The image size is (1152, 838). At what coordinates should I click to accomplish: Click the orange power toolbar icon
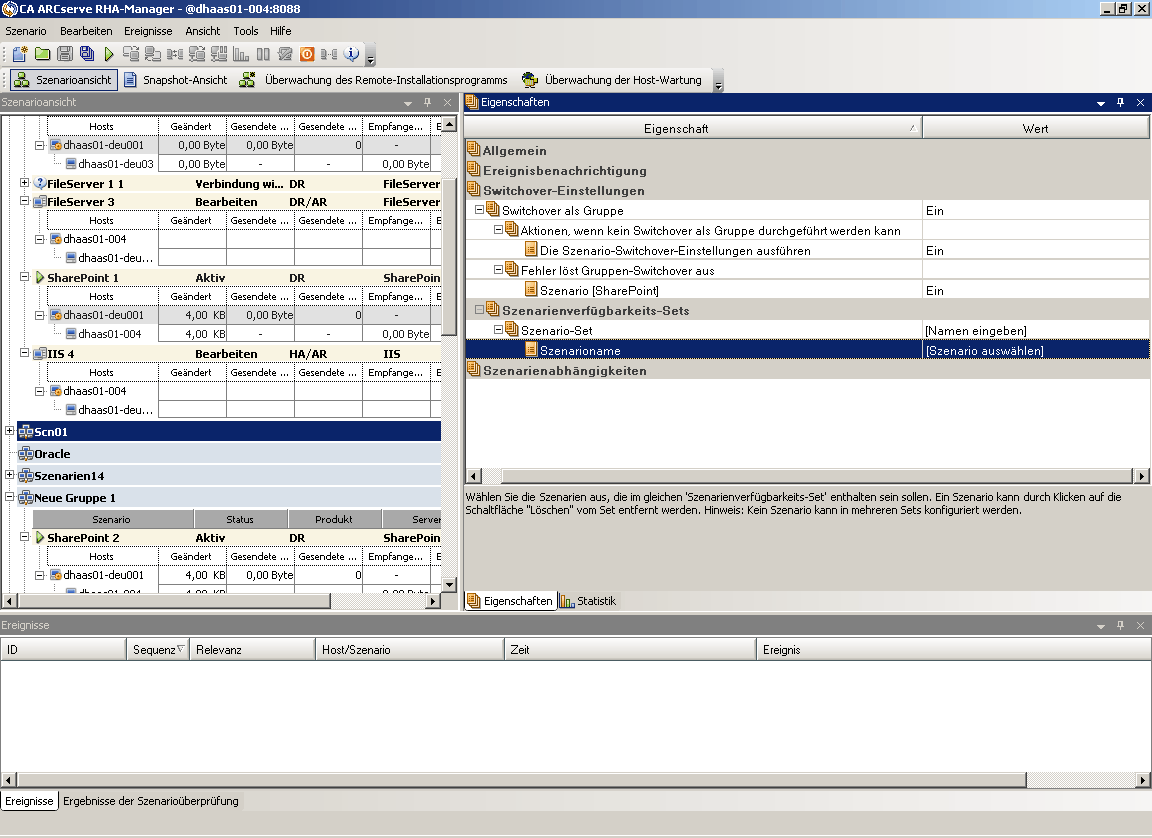point(308,54)
